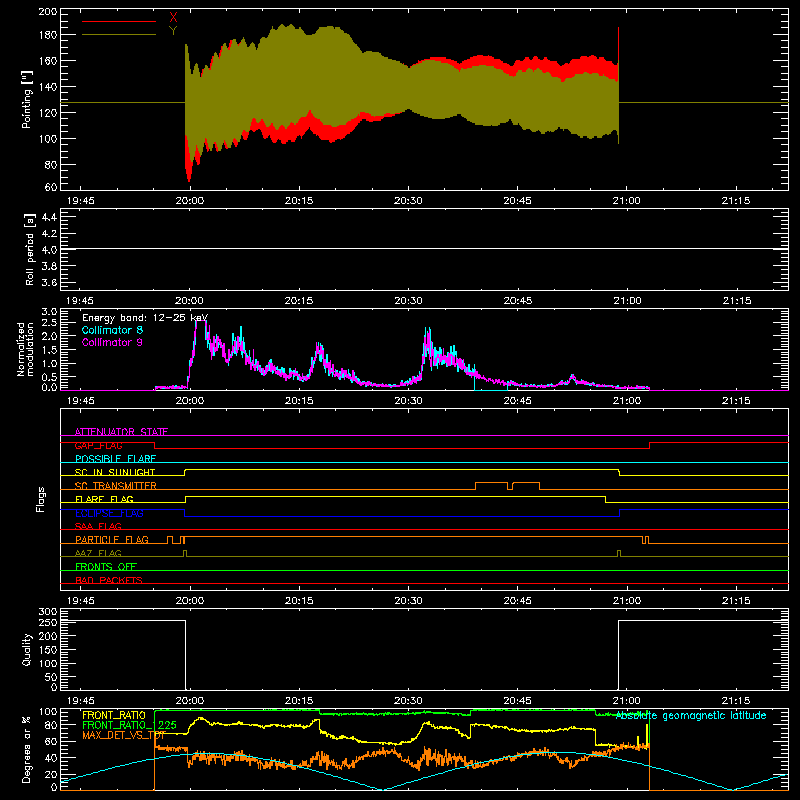Select the SAA_FLAG label
800x800 pixels.
(98, 526)
